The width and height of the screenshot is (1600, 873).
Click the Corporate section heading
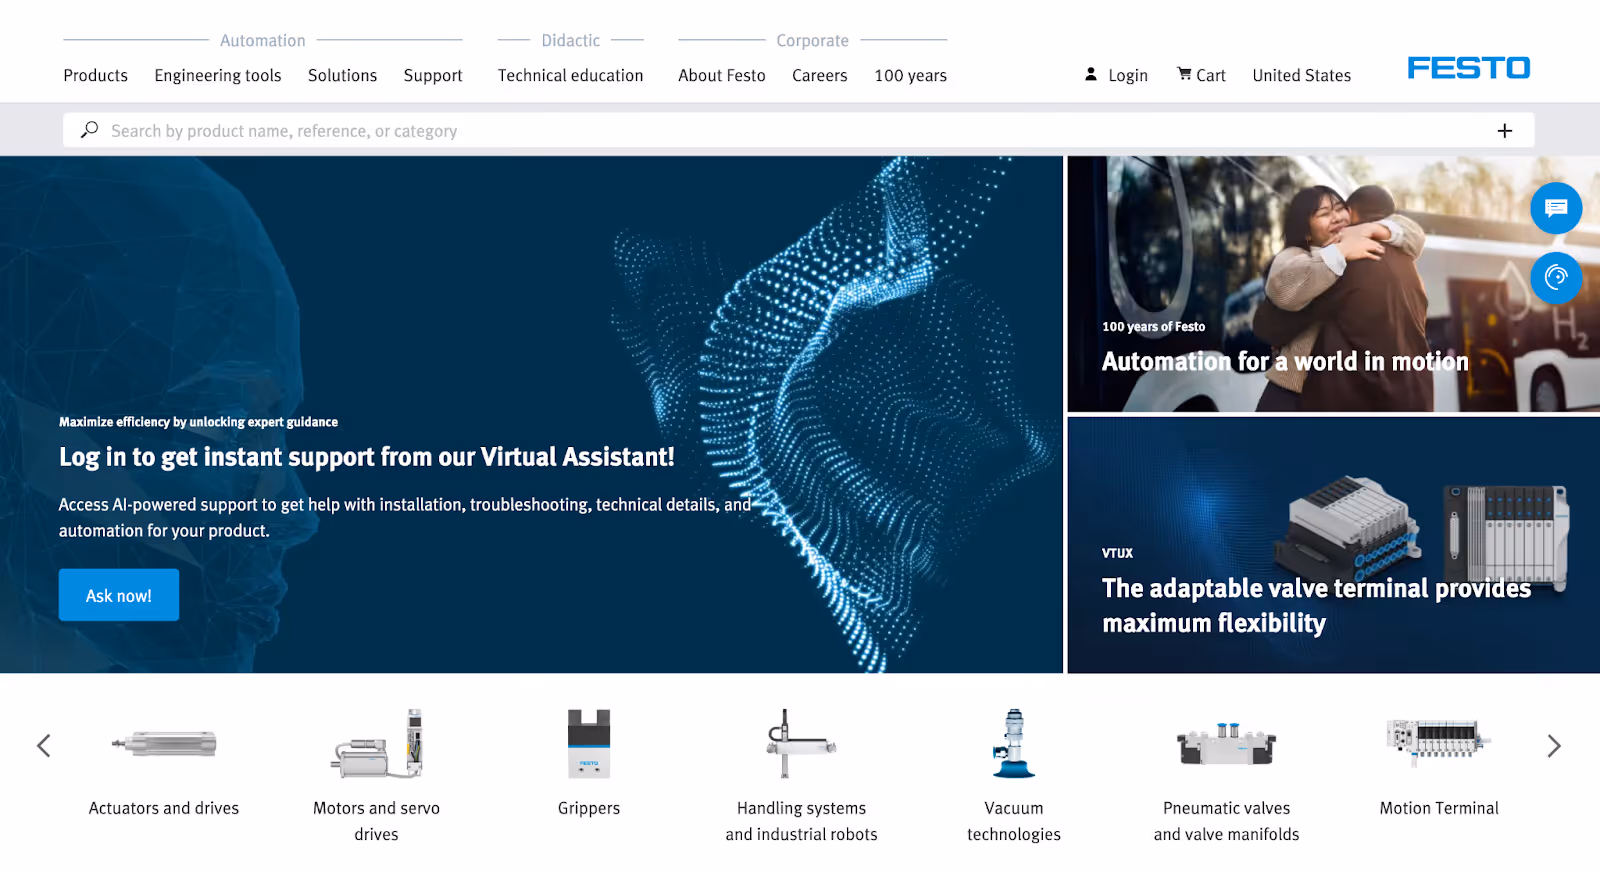[812, 41]
